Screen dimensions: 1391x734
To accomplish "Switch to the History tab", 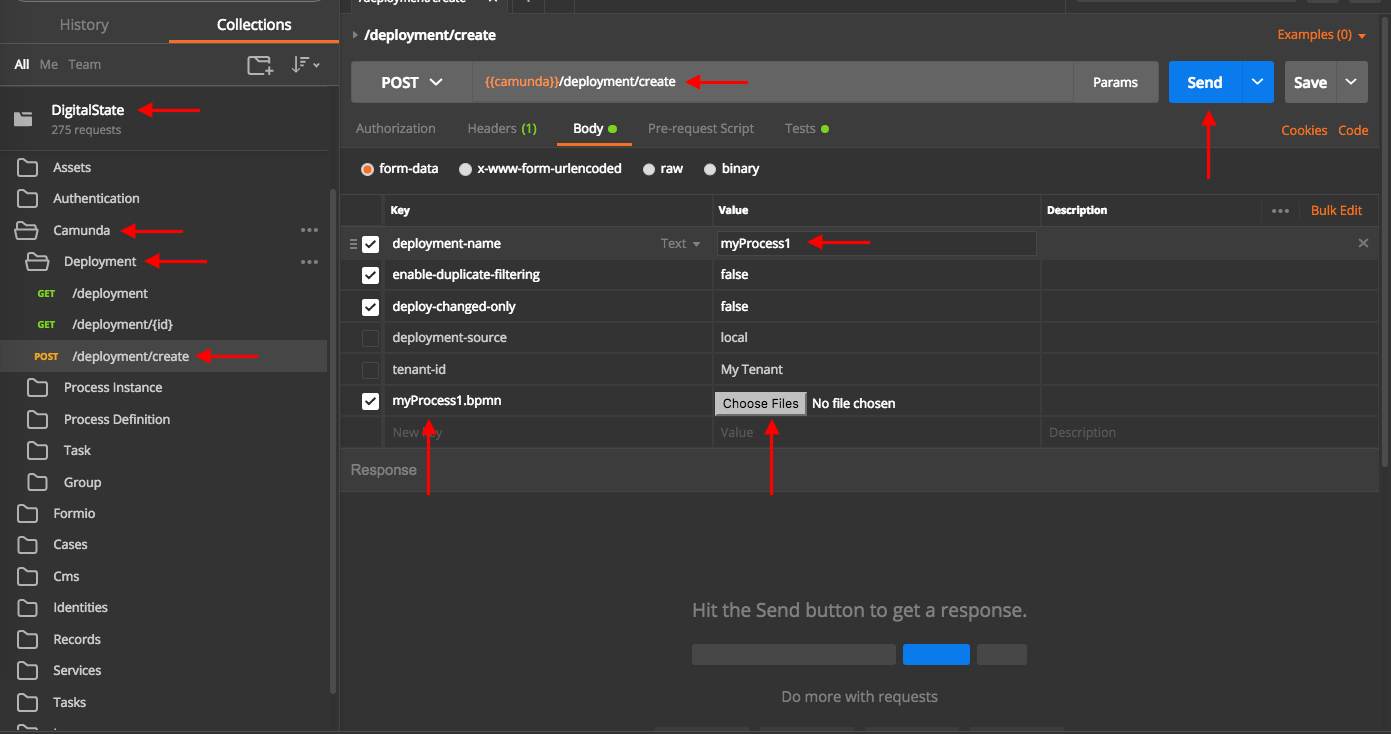I will click(84, 25).
